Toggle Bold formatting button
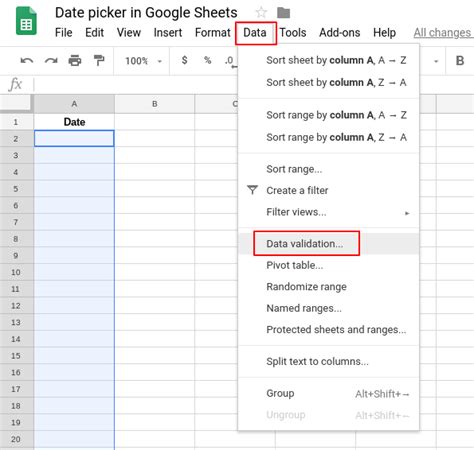This screenshot has height=450, width=474. [x=460, y=61]
